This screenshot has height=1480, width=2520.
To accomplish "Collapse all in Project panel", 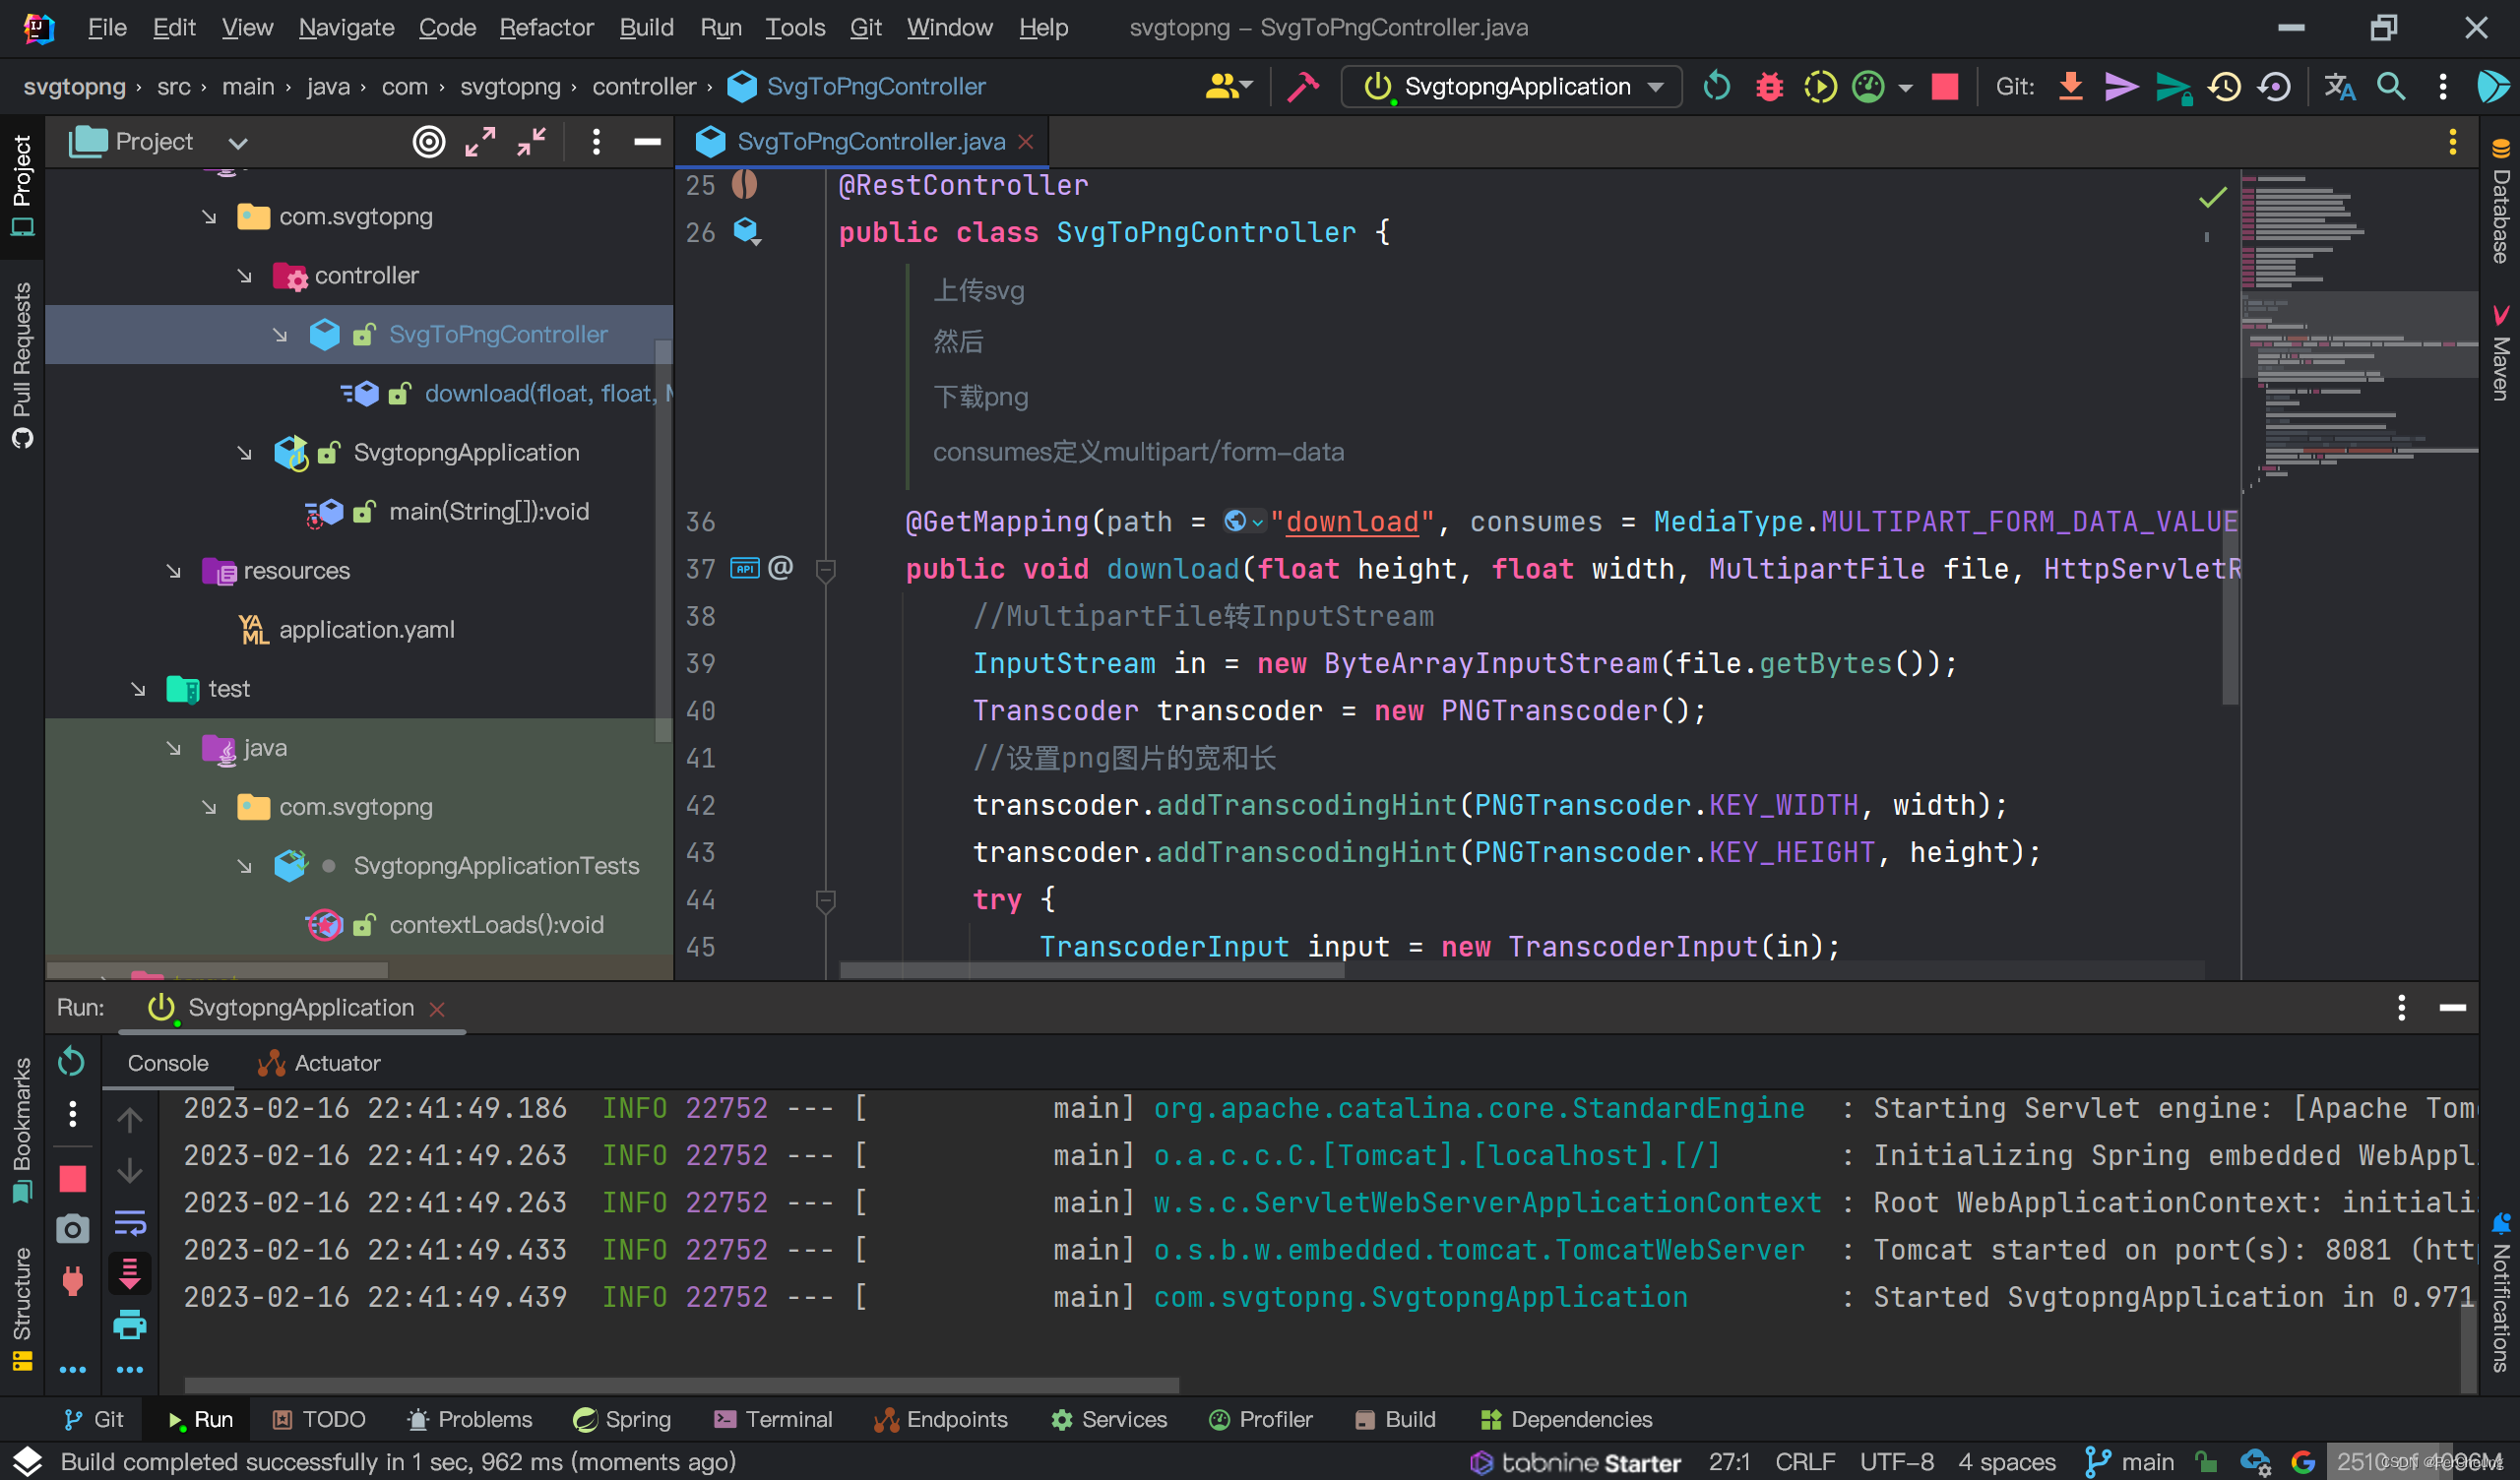I will pyautogui.click(x=531, y=142).
